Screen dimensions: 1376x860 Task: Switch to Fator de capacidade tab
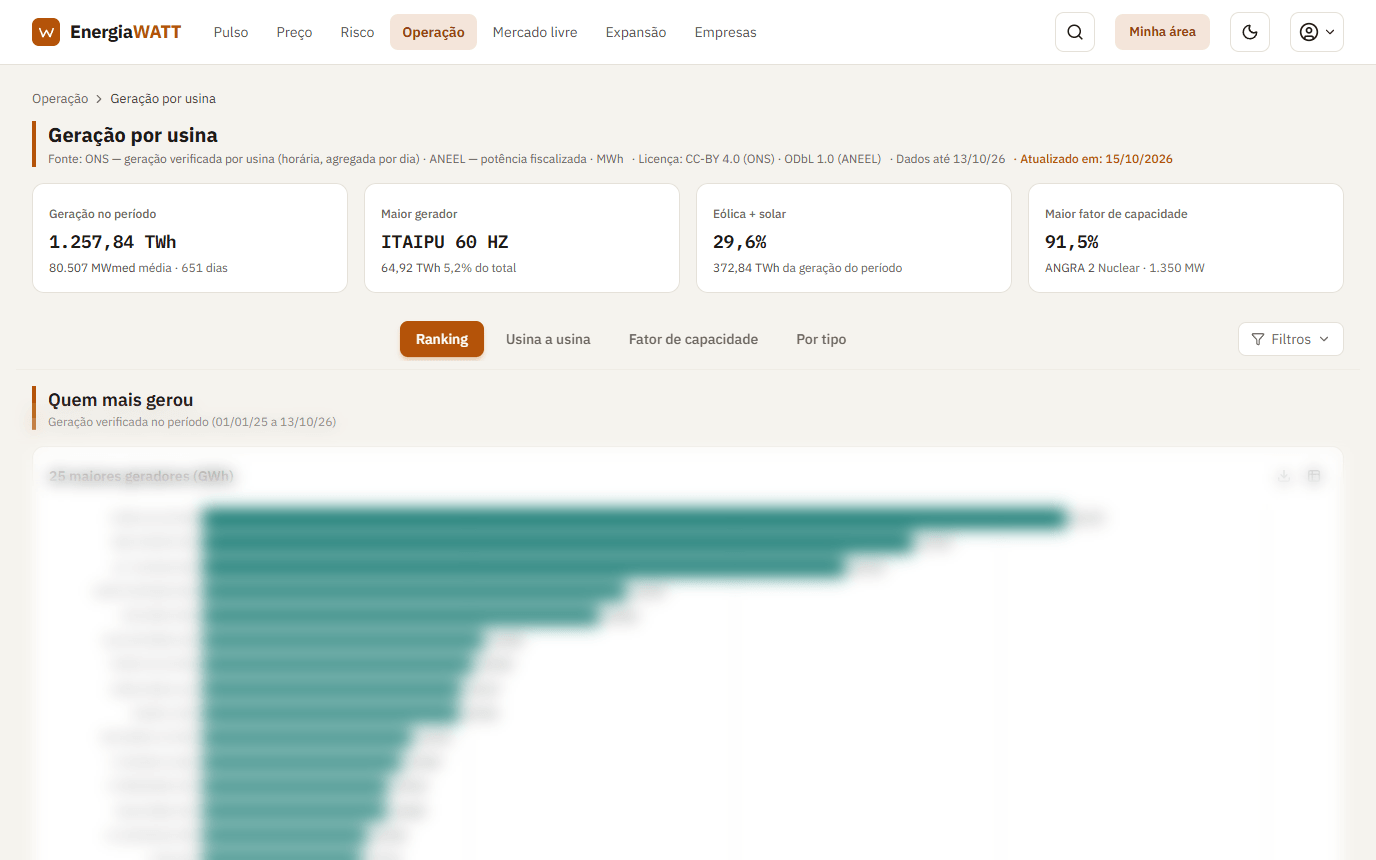(x=693, y=339)
